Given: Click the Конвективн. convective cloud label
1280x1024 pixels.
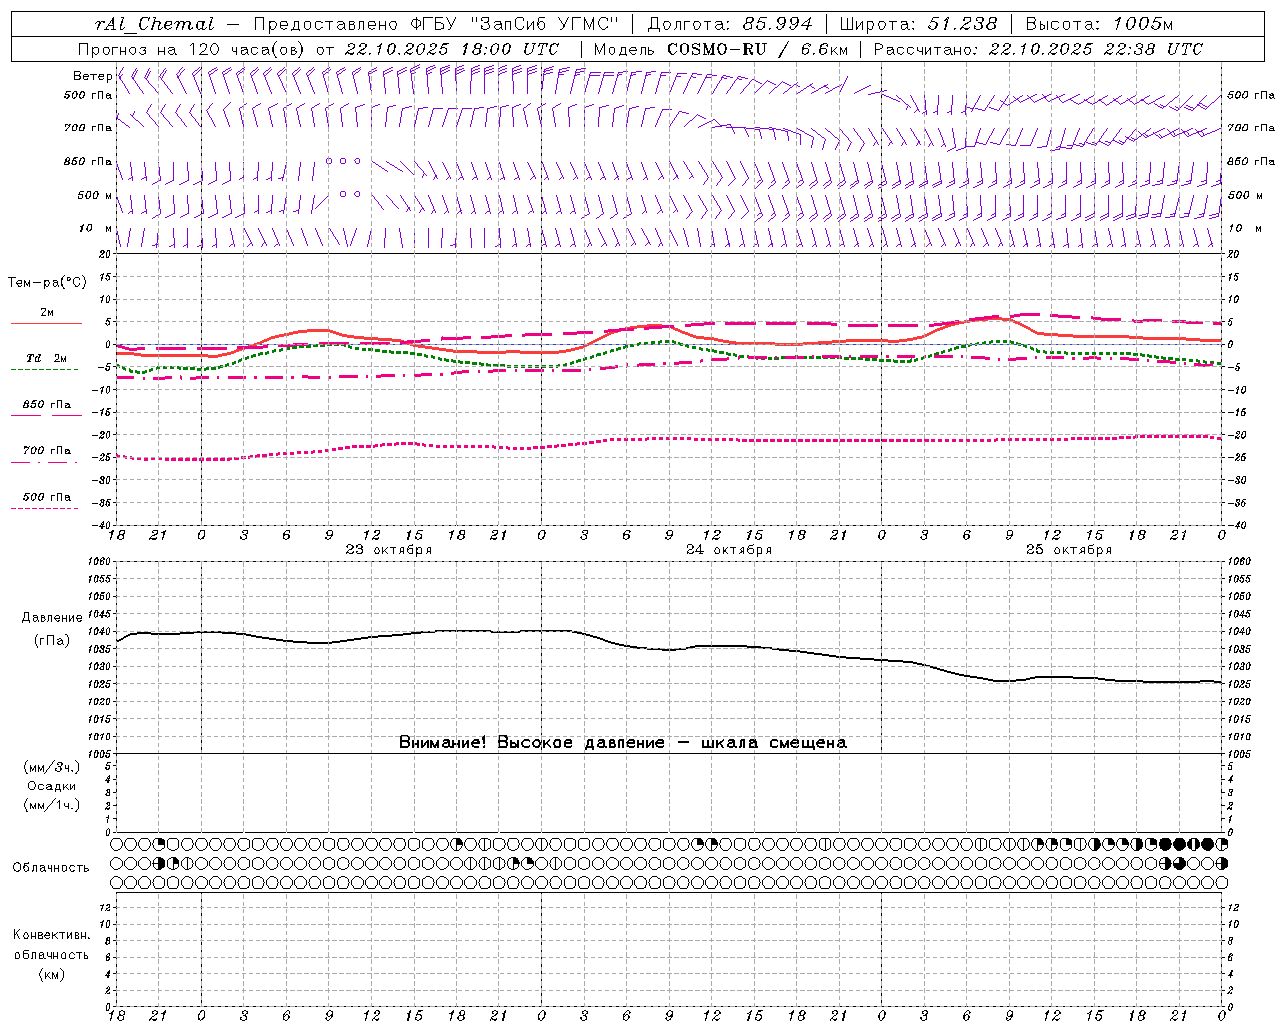Looking at the screenshot, I should click(x=51, y=935).
